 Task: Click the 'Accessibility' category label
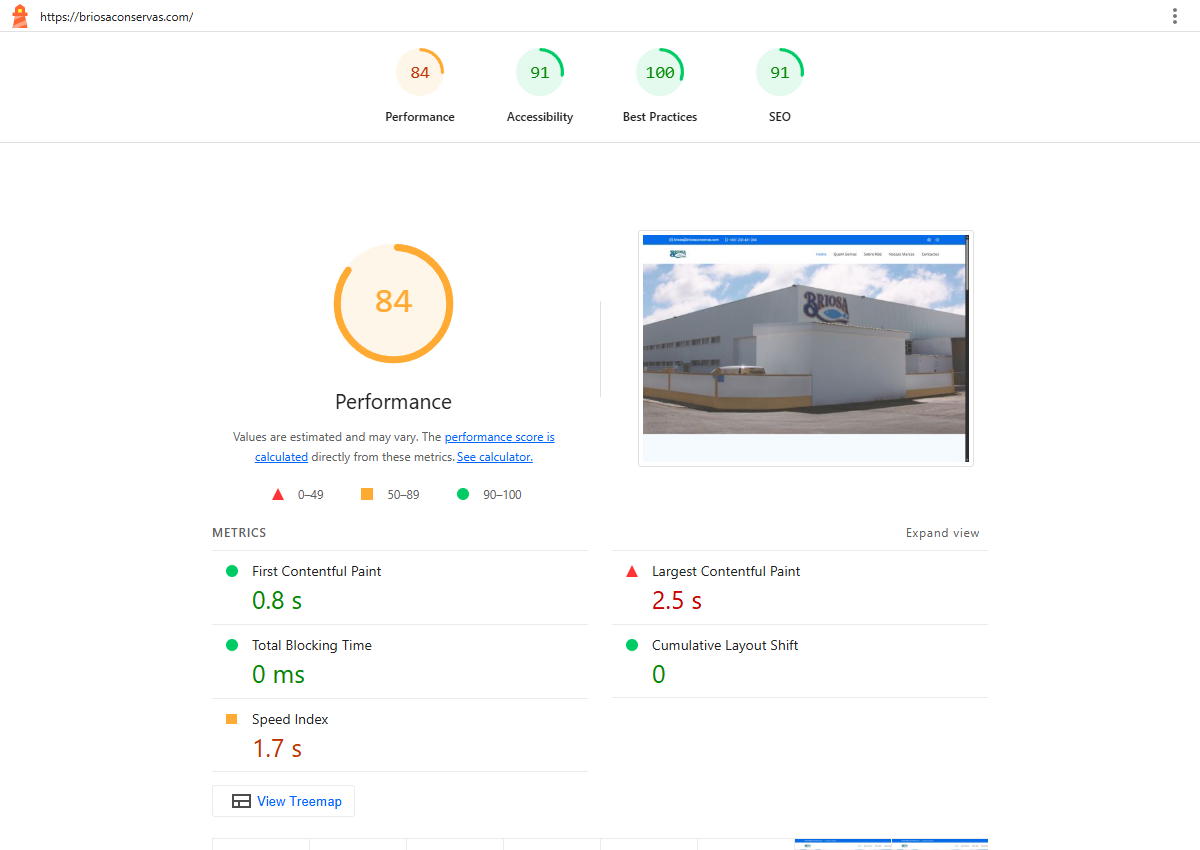tap(540, 117)
